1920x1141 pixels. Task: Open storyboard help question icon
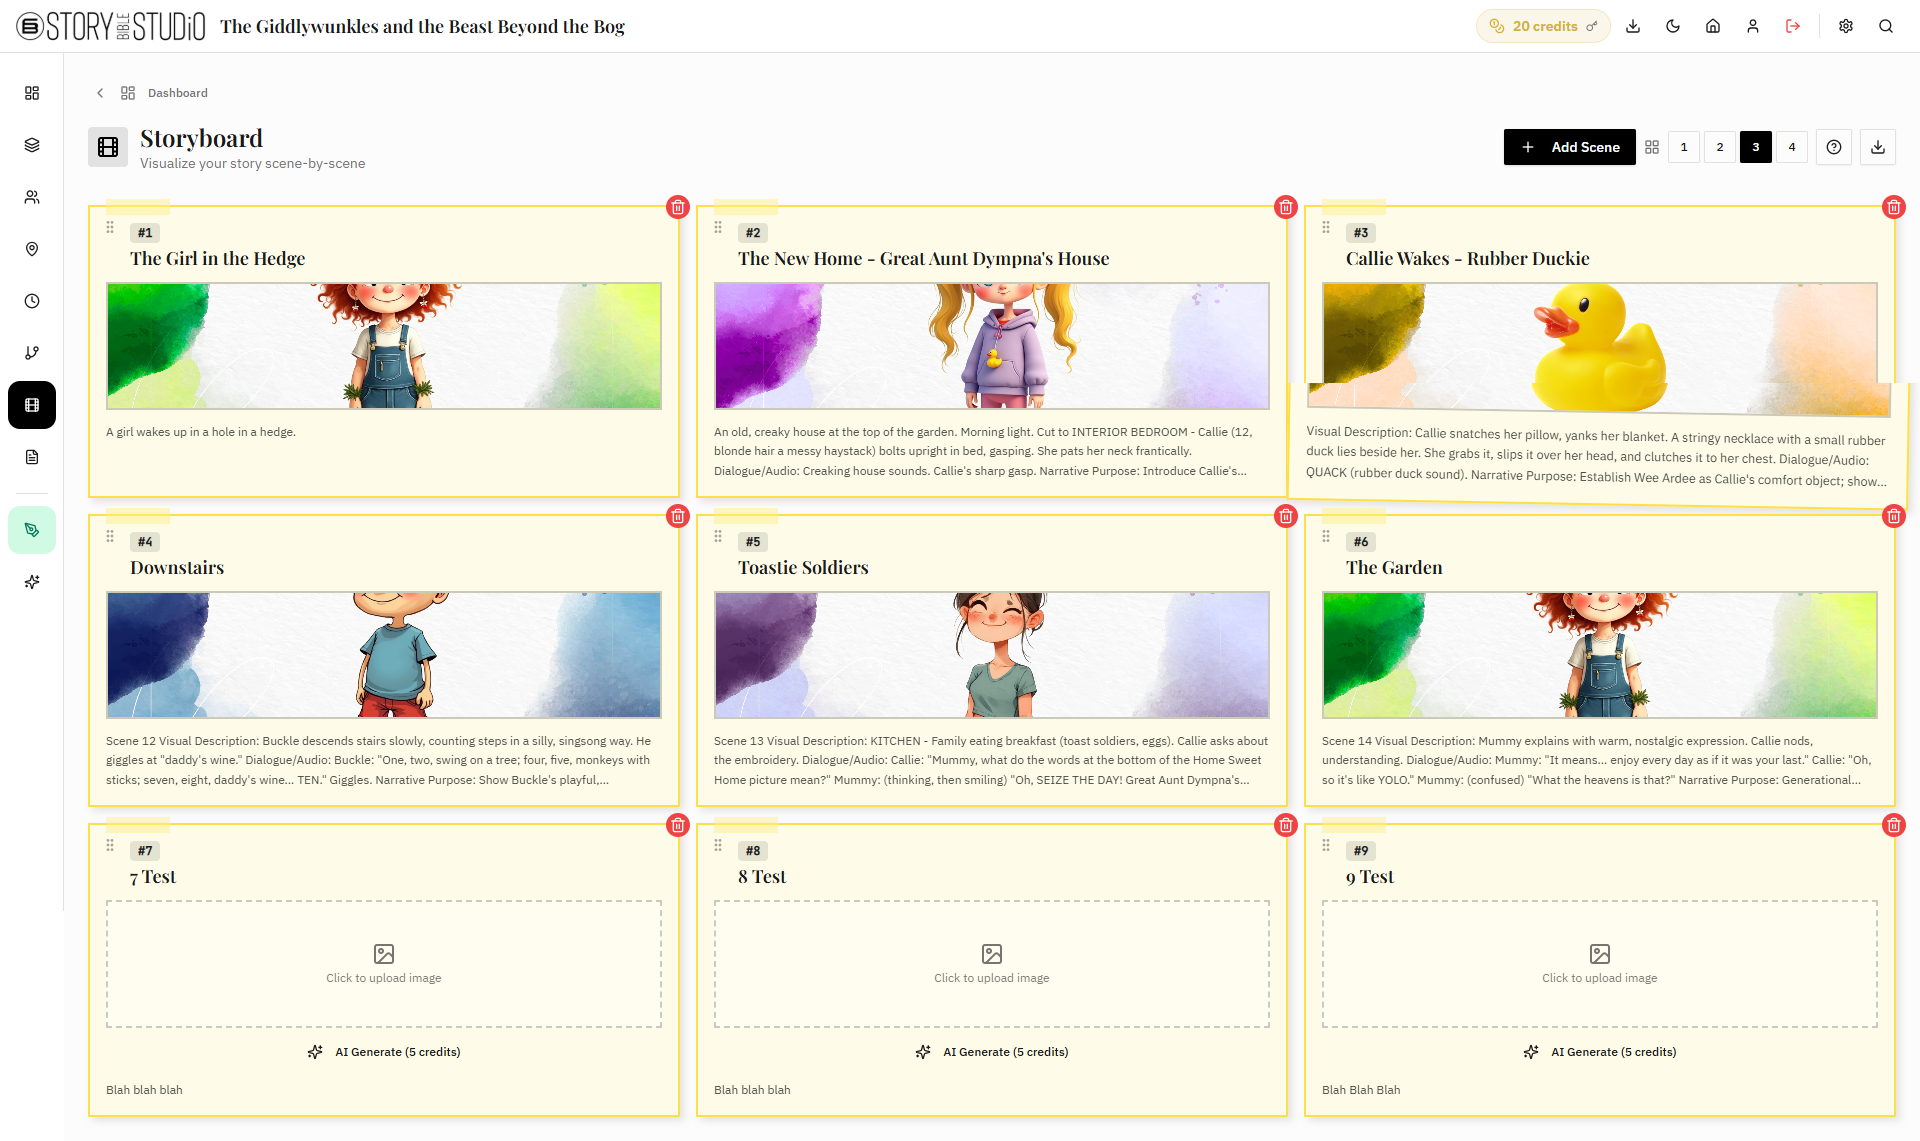[1834, 147]
